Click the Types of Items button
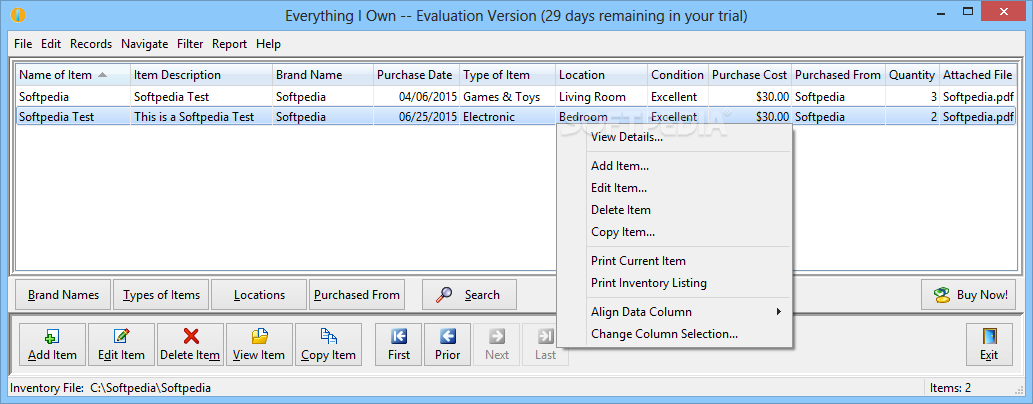1033x404 pixels. 161,295
